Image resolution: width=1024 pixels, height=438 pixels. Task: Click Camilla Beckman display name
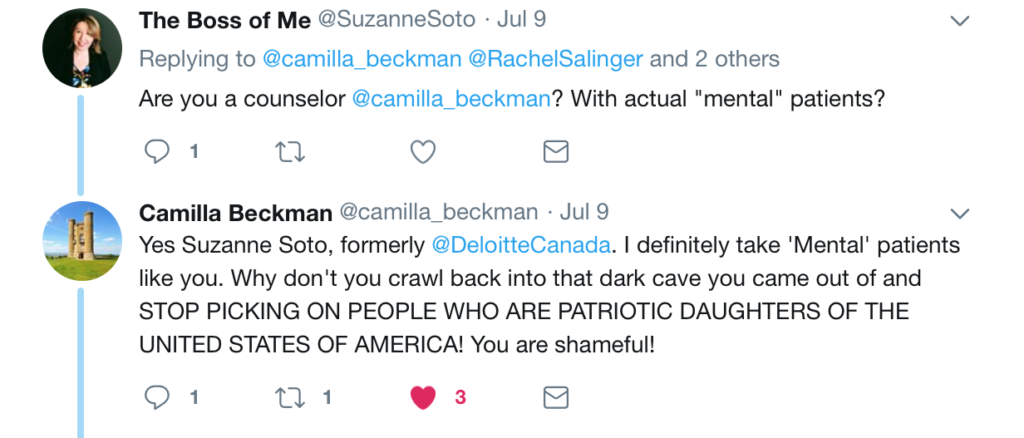click(236, 212)
